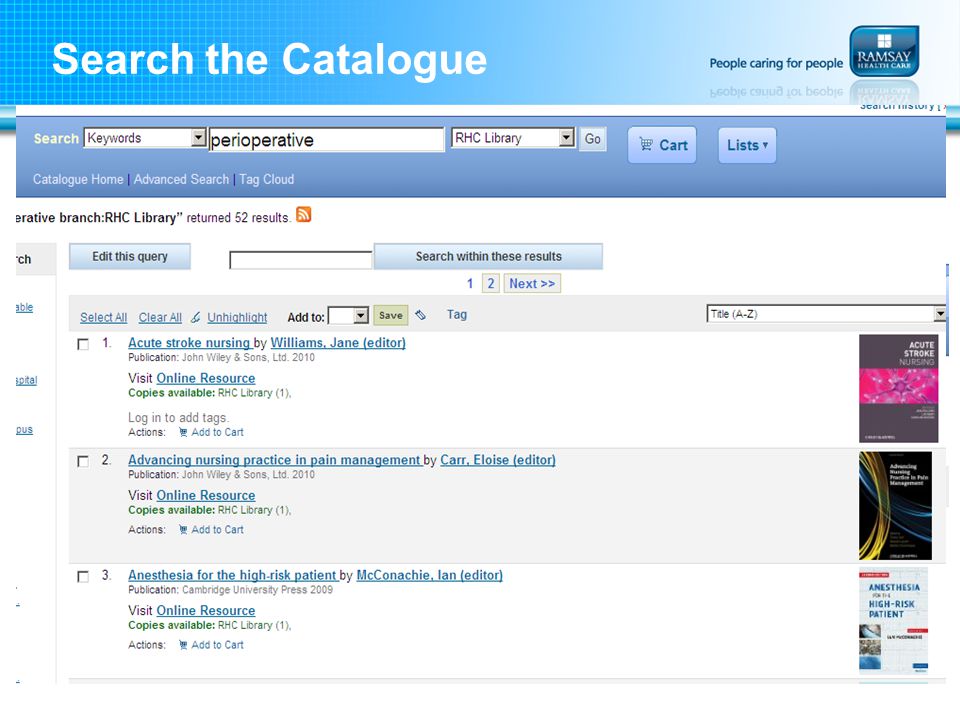Click the Unhighlight link
Image resolution: width=960 pixels, height=720 pixels.
click(237, 317)
